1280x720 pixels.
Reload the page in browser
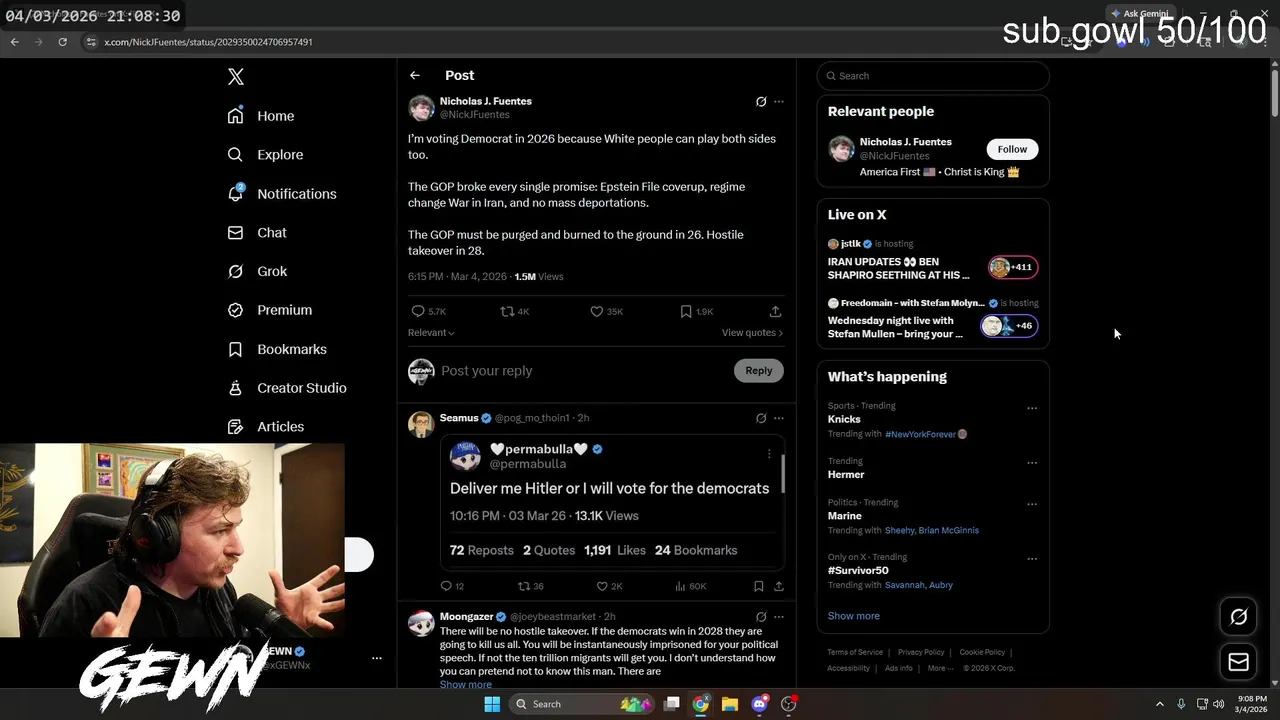[62, 42]
